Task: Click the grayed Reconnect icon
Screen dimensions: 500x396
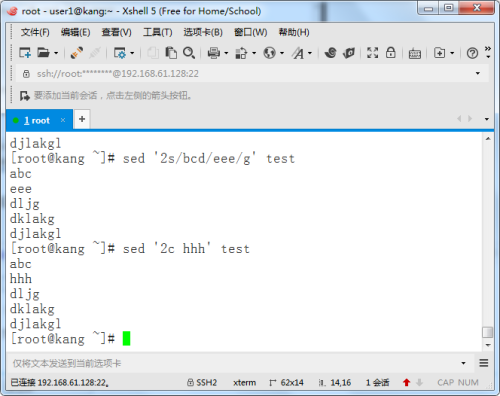Action: tap(95, 53)
